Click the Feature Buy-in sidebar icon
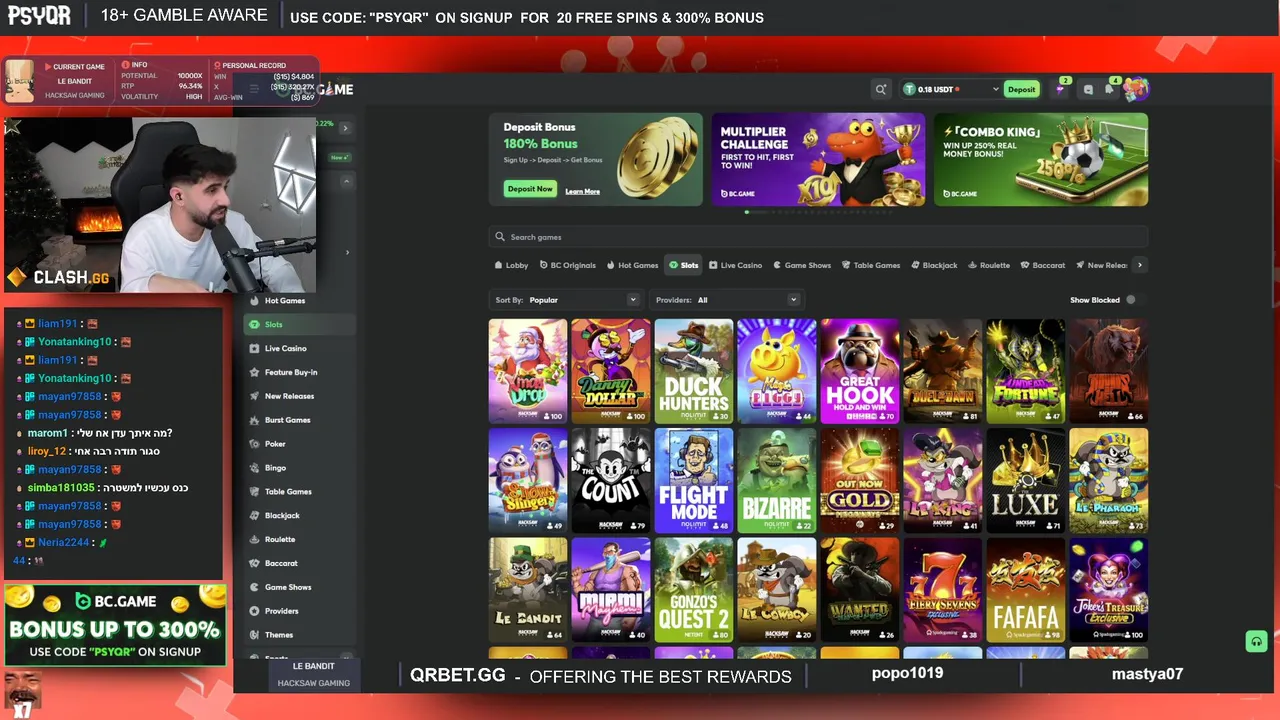 coord(254,372)
